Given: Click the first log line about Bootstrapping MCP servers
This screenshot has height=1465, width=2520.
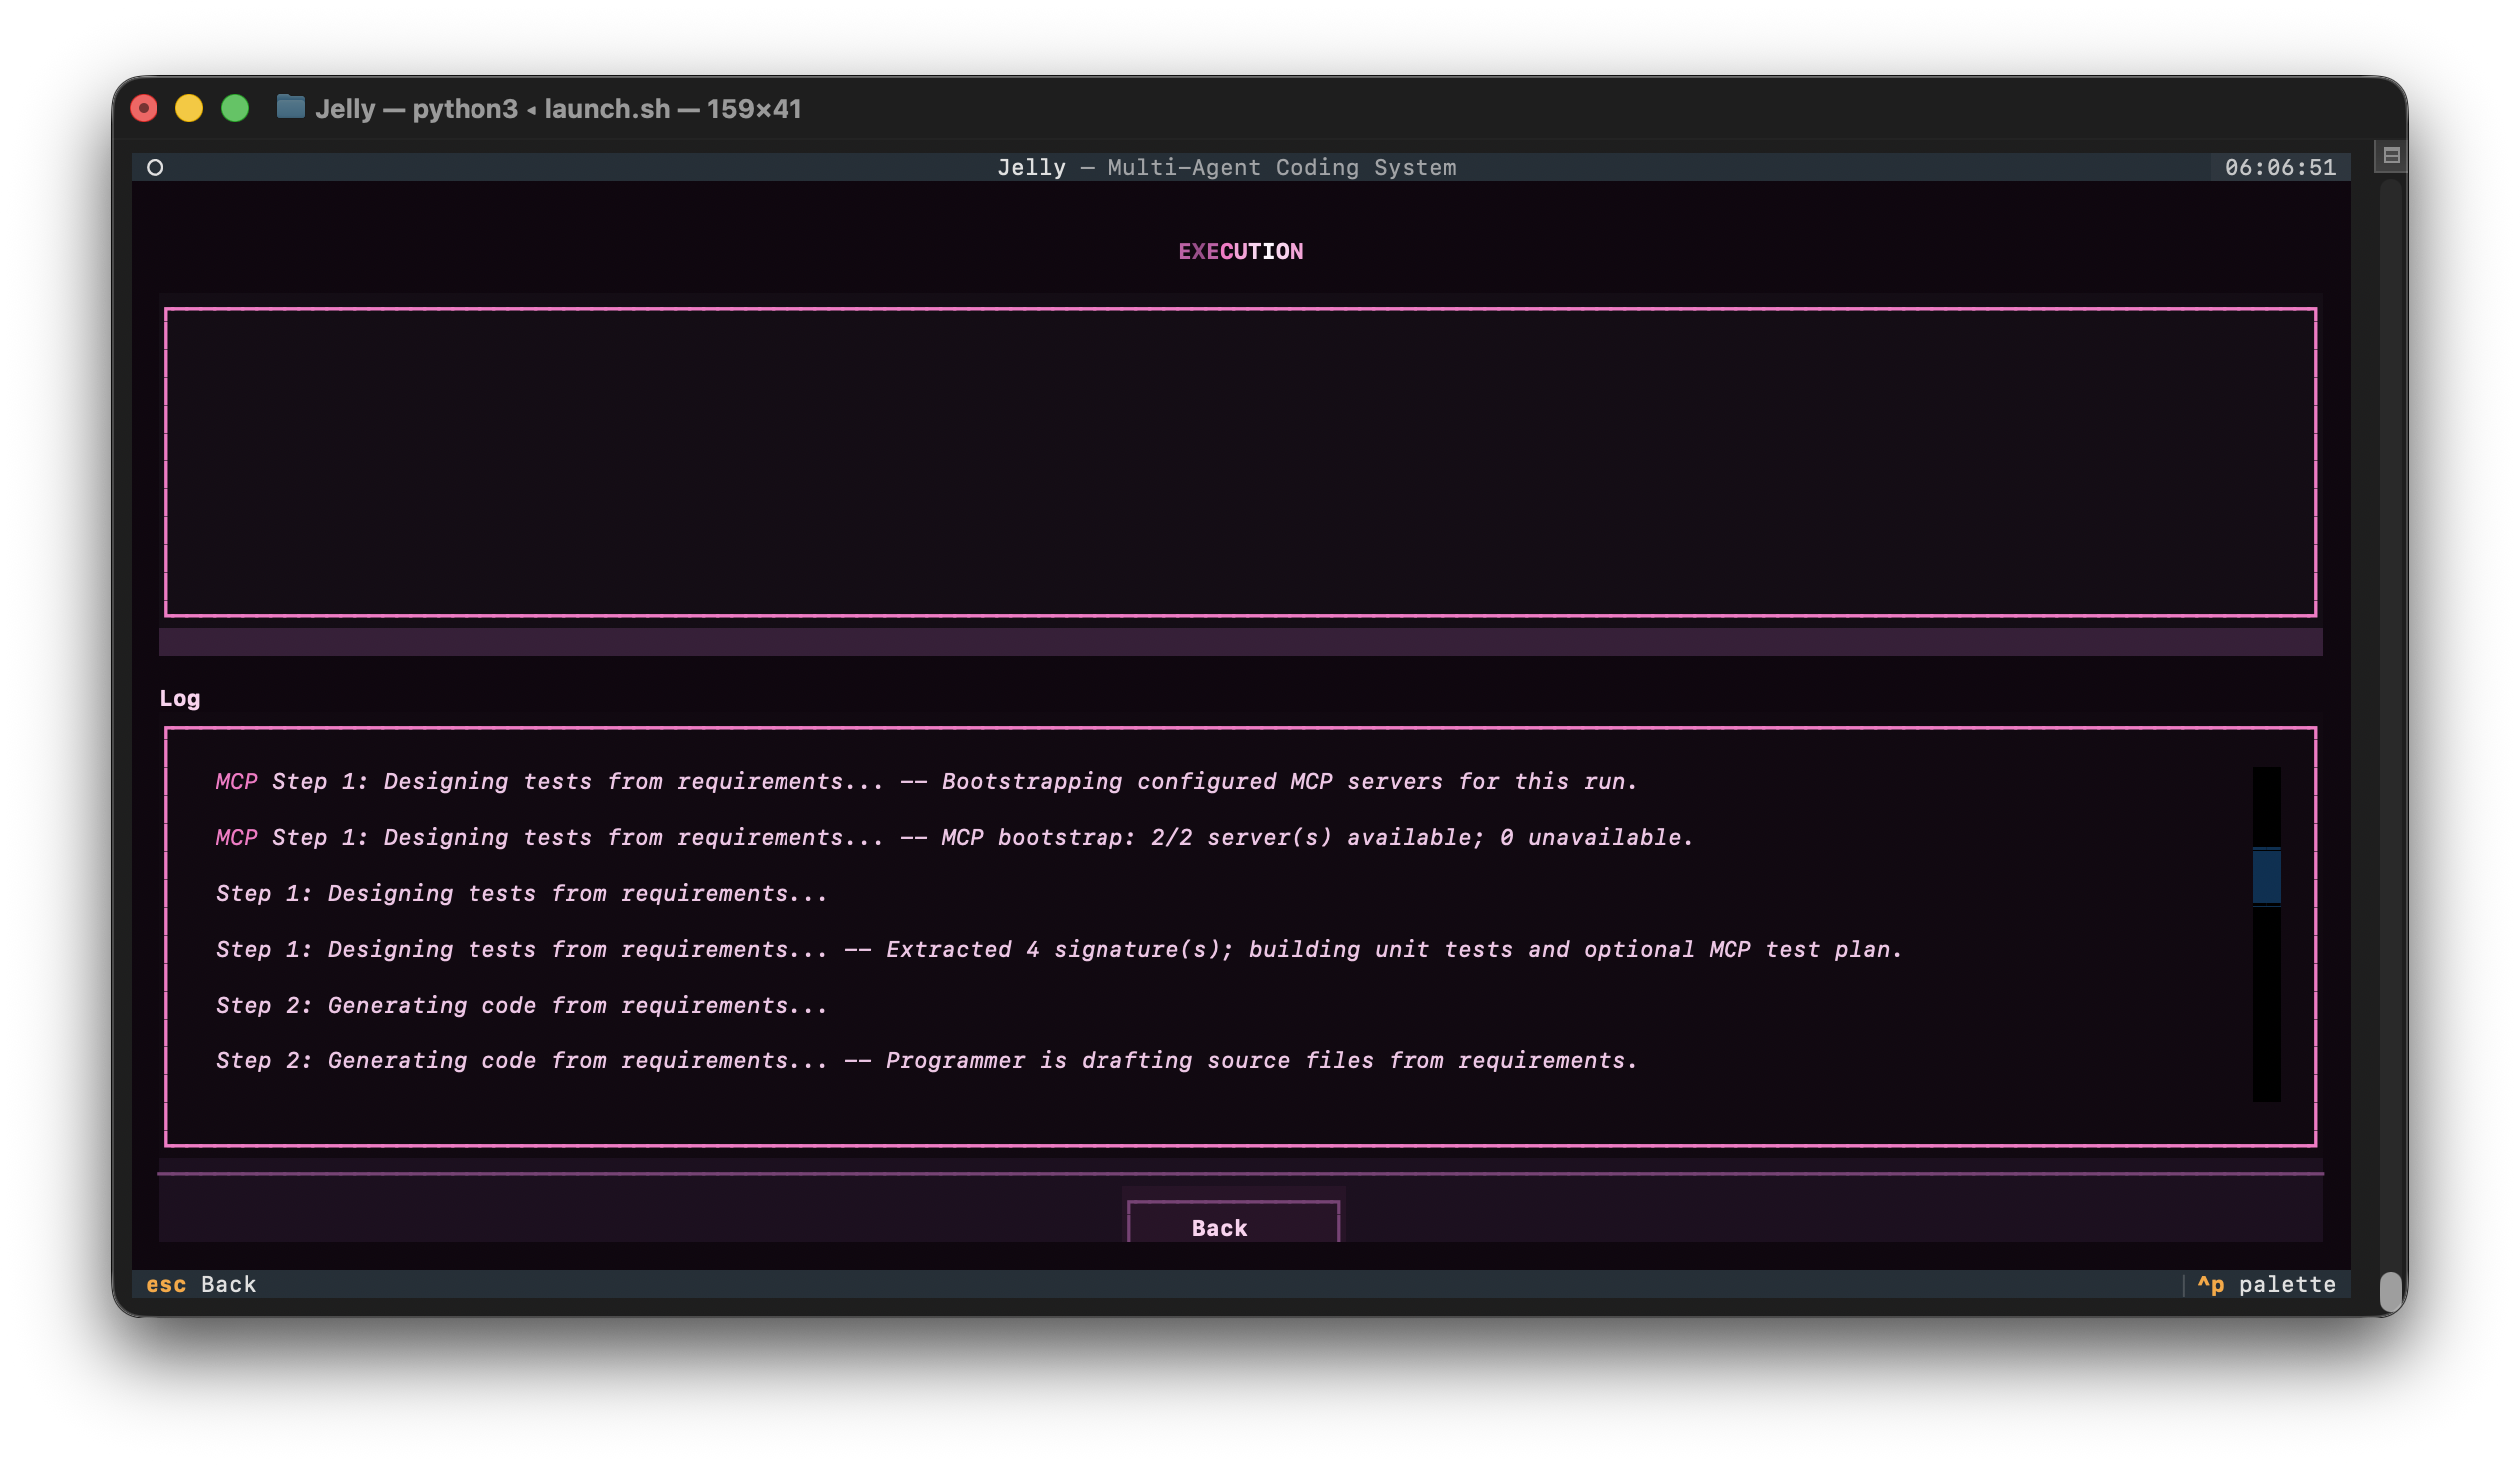Looking at the screenshot, I should [x=926, y=782].
